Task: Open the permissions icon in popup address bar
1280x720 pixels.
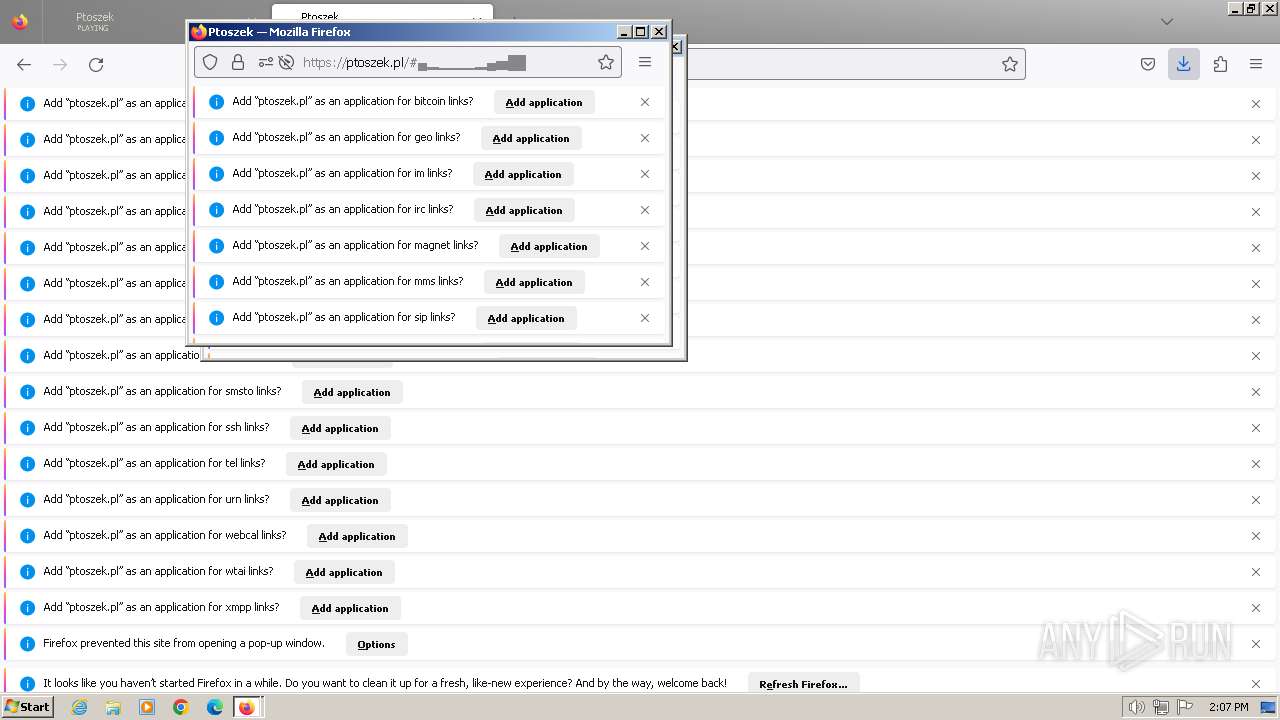Action: click(x=265, y=62)
